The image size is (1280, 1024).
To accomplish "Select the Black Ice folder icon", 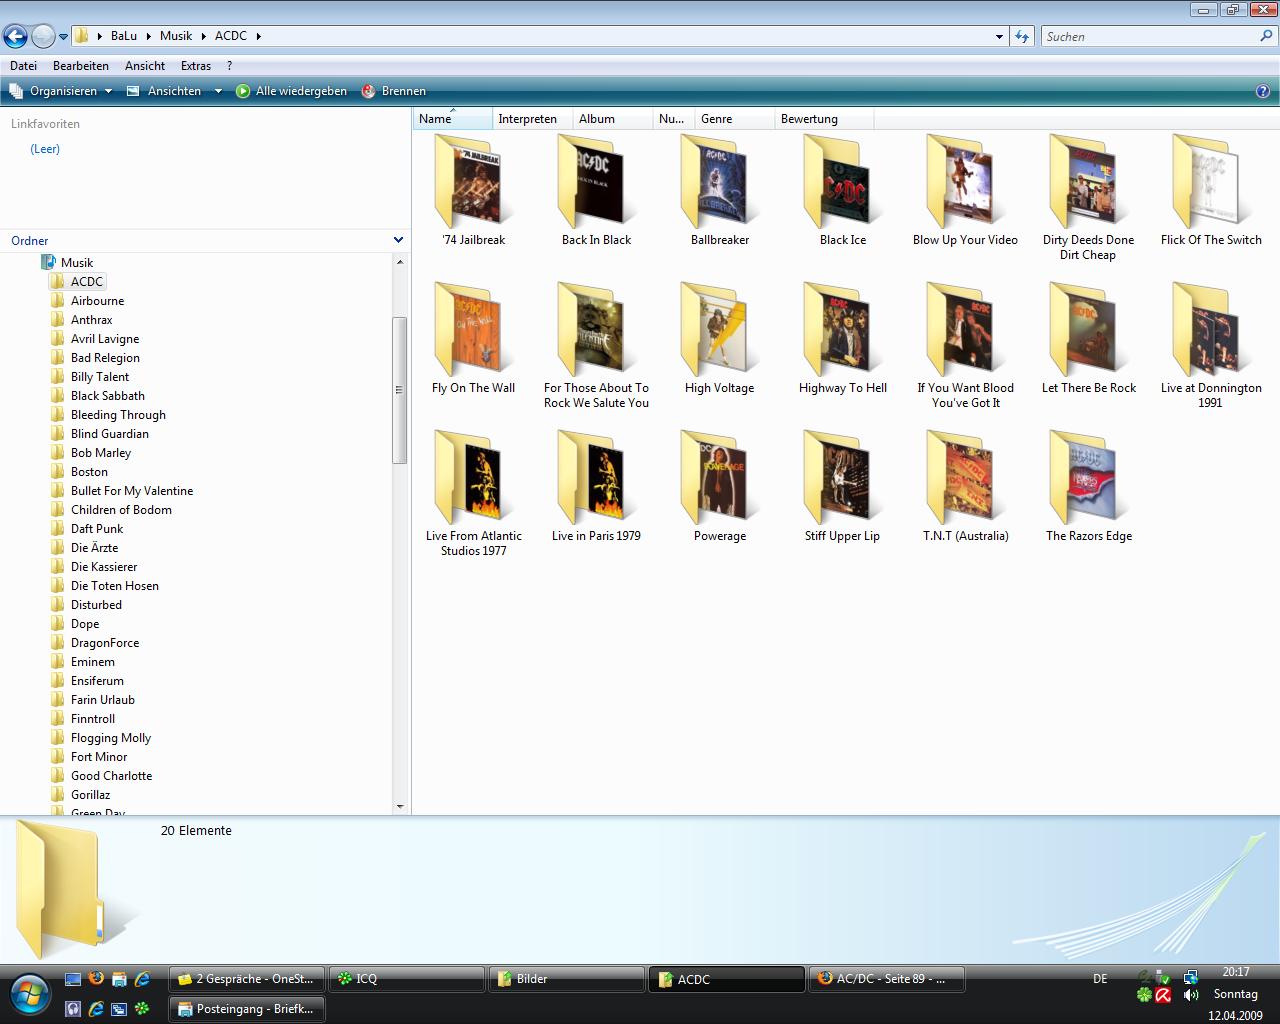I will pos(842,184).
